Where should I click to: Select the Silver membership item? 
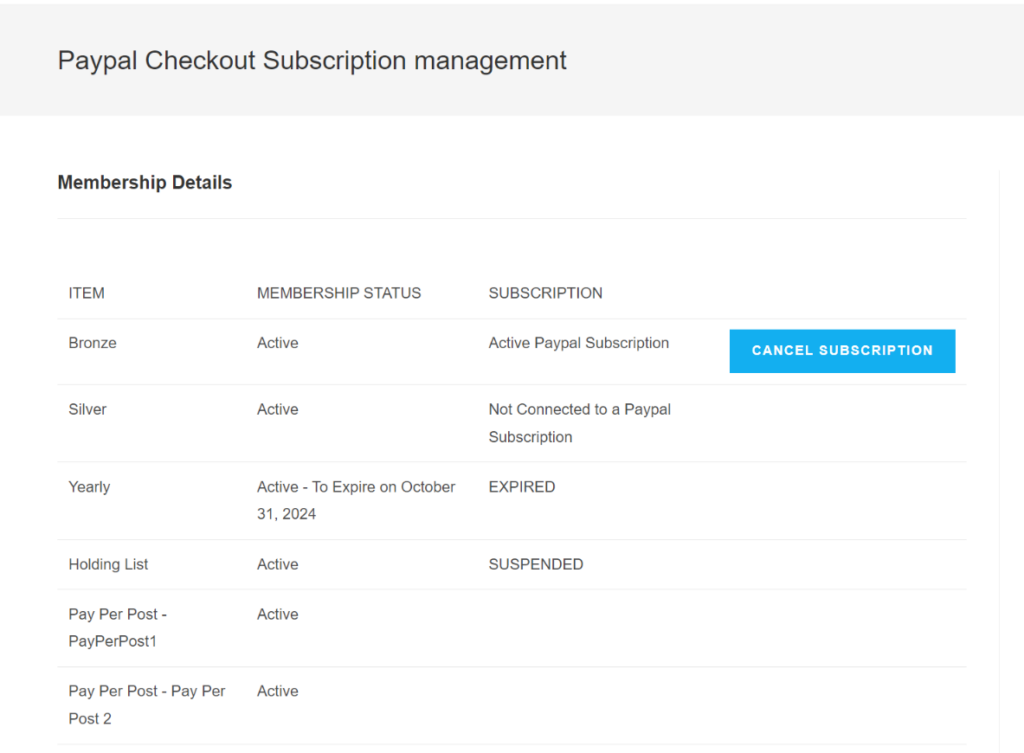click(x=88, y=409)
